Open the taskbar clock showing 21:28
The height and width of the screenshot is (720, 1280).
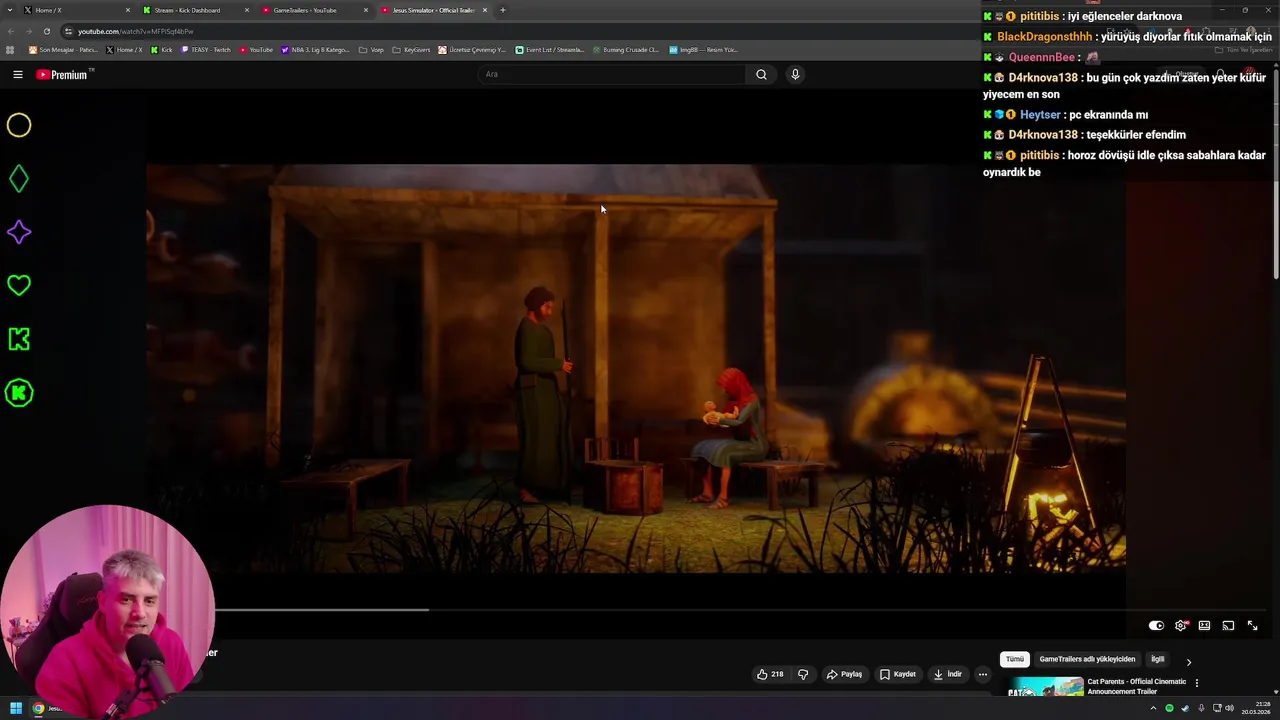coord(1256,708)
